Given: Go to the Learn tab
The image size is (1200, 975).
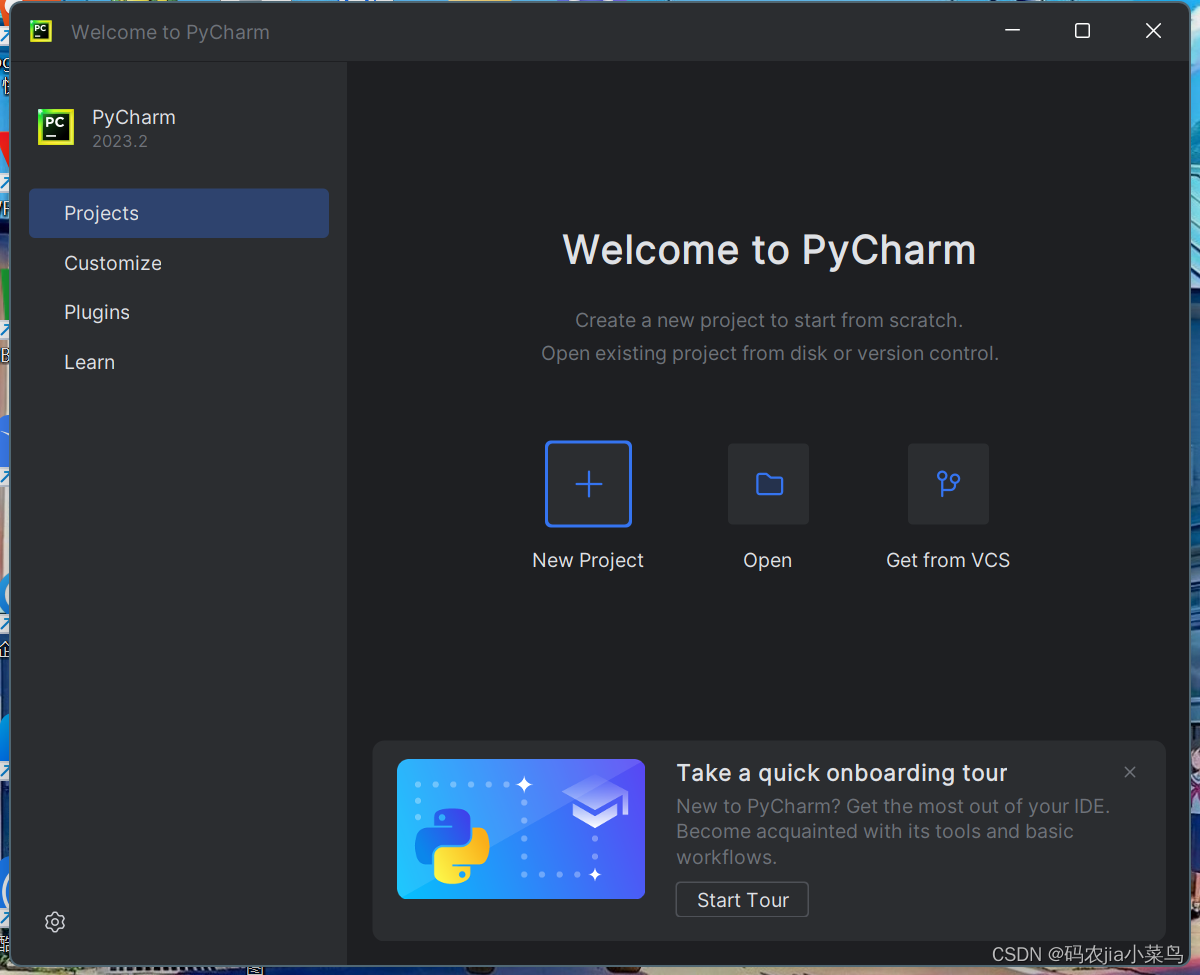Looking at the screenshot, I should tap(179, 362).
